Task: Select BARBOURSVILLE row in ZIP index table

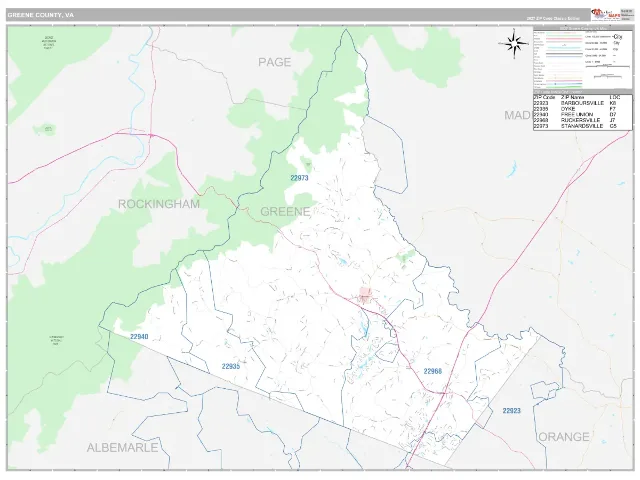Action: tap(582, 104)
